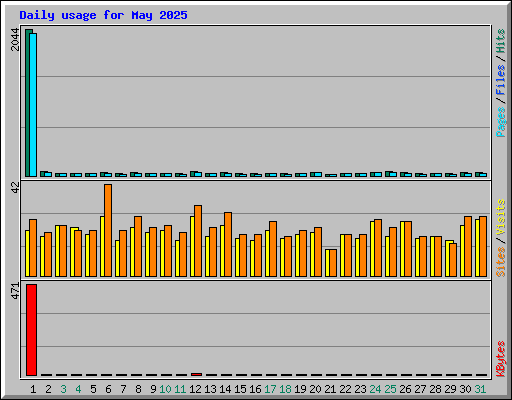Click green weekend day label 18
This screenshot has height=400, width=512.
pos(285,389)
